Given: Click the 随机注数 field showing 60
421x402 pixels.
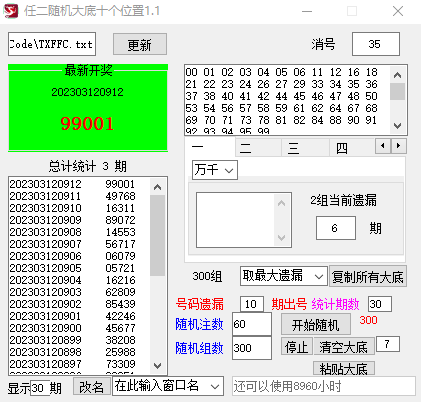Looking at the screenshot, I should tap(252, 324).
